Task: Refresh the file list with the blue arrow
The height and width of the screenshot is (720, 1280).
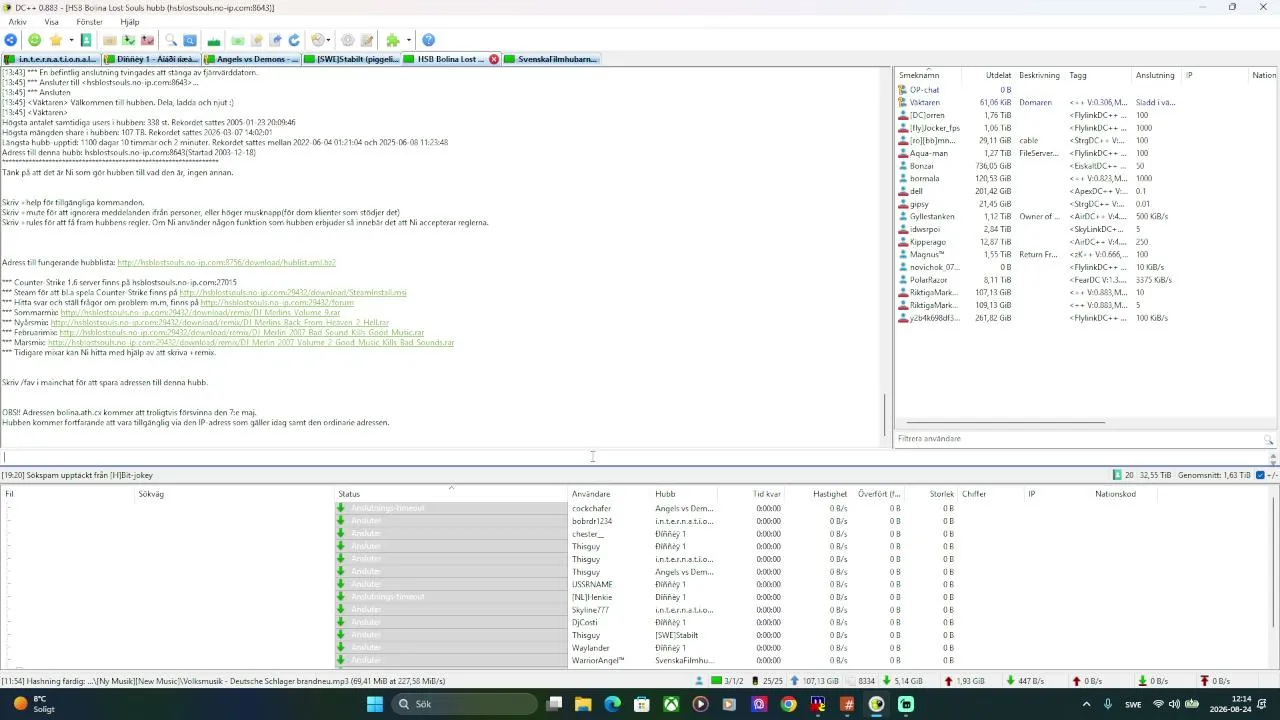Action: click(294, 40)
